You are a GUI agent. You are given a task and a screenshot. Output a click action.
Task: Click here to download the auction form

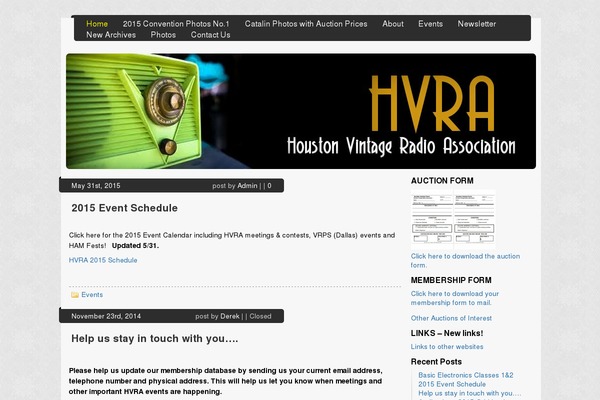(x=465, y=260)
